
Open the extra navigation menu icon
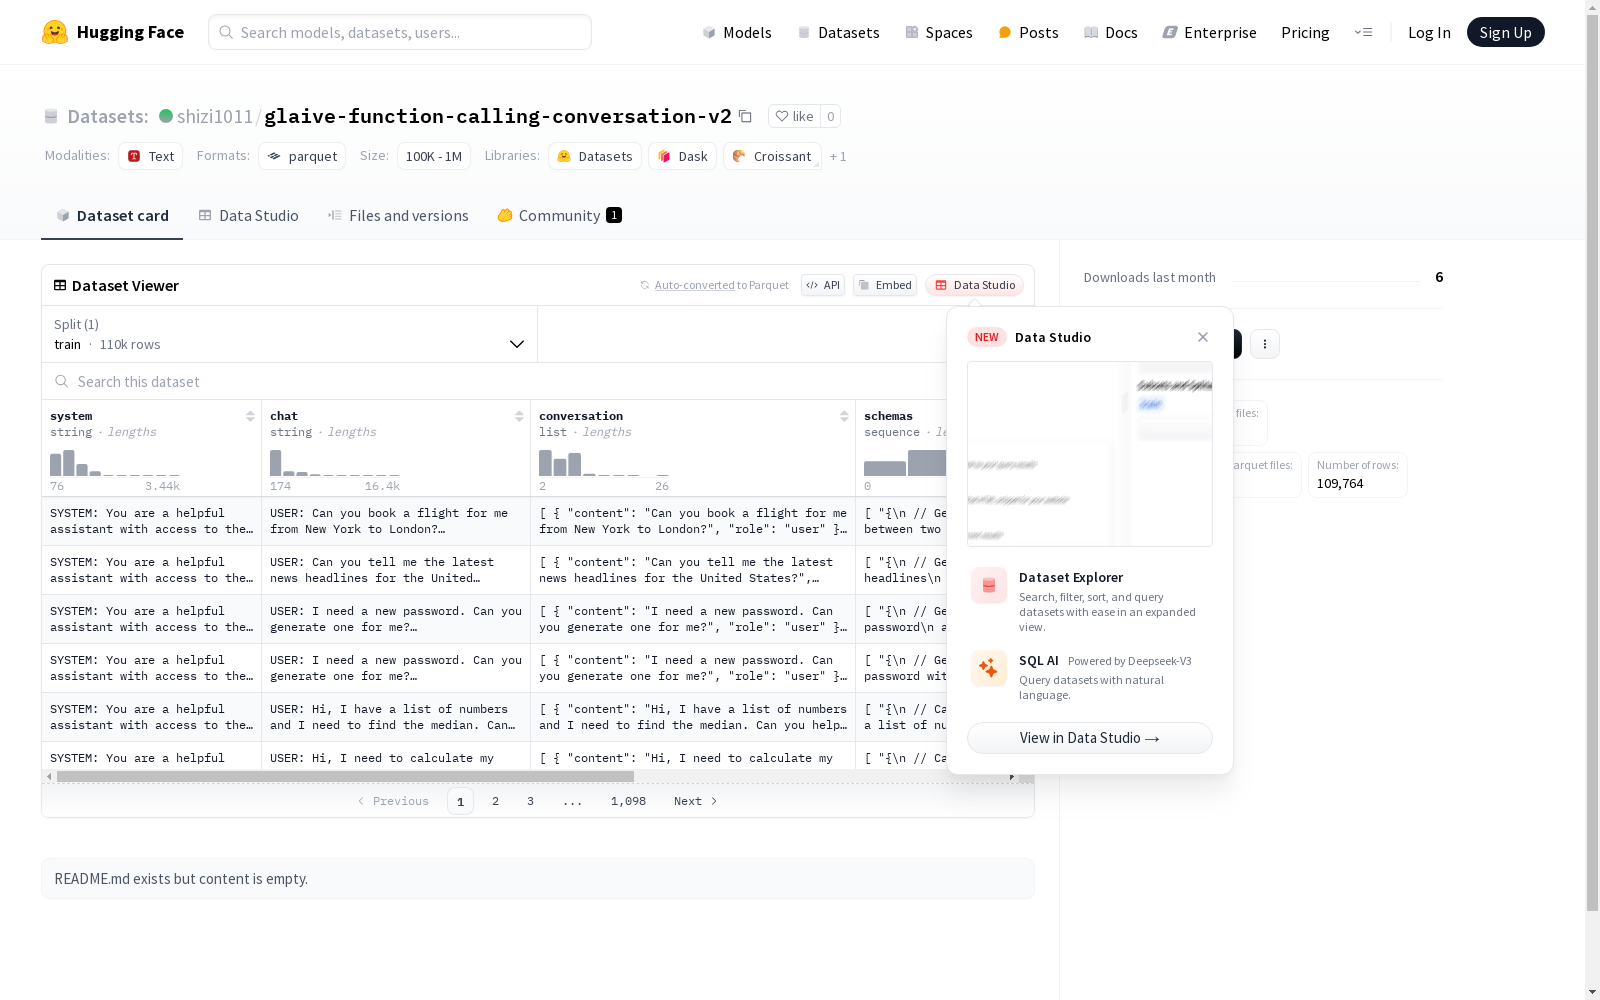[x=1363, y=32]
